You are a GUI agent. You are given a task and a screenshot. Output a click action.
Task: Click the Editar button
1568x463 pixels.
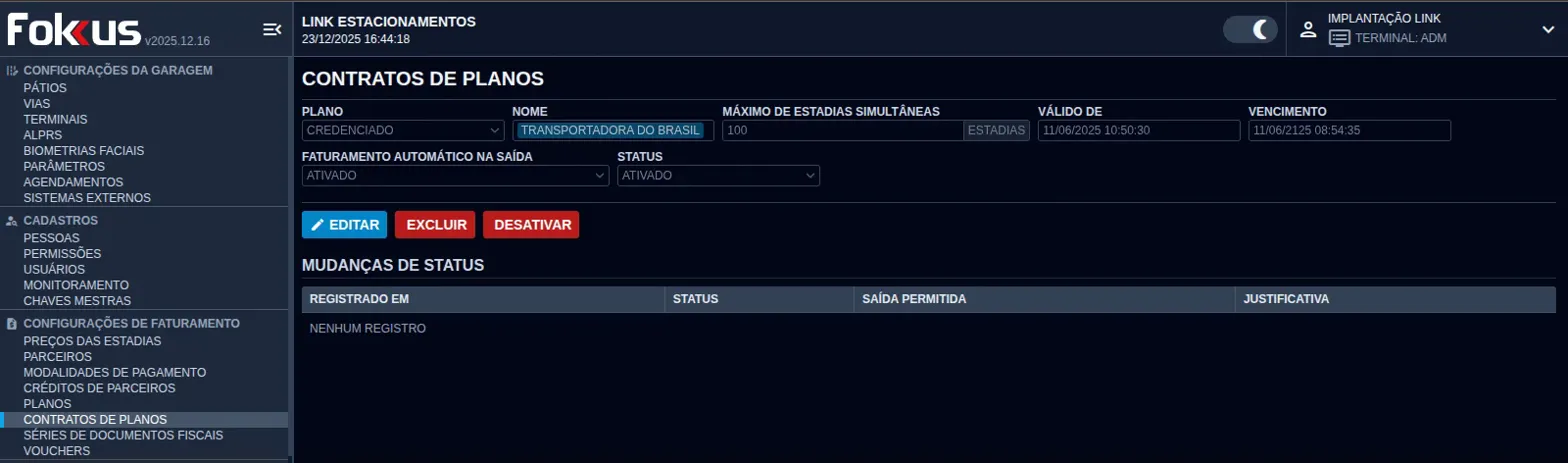pyautogui.click(x=344, y=225)
